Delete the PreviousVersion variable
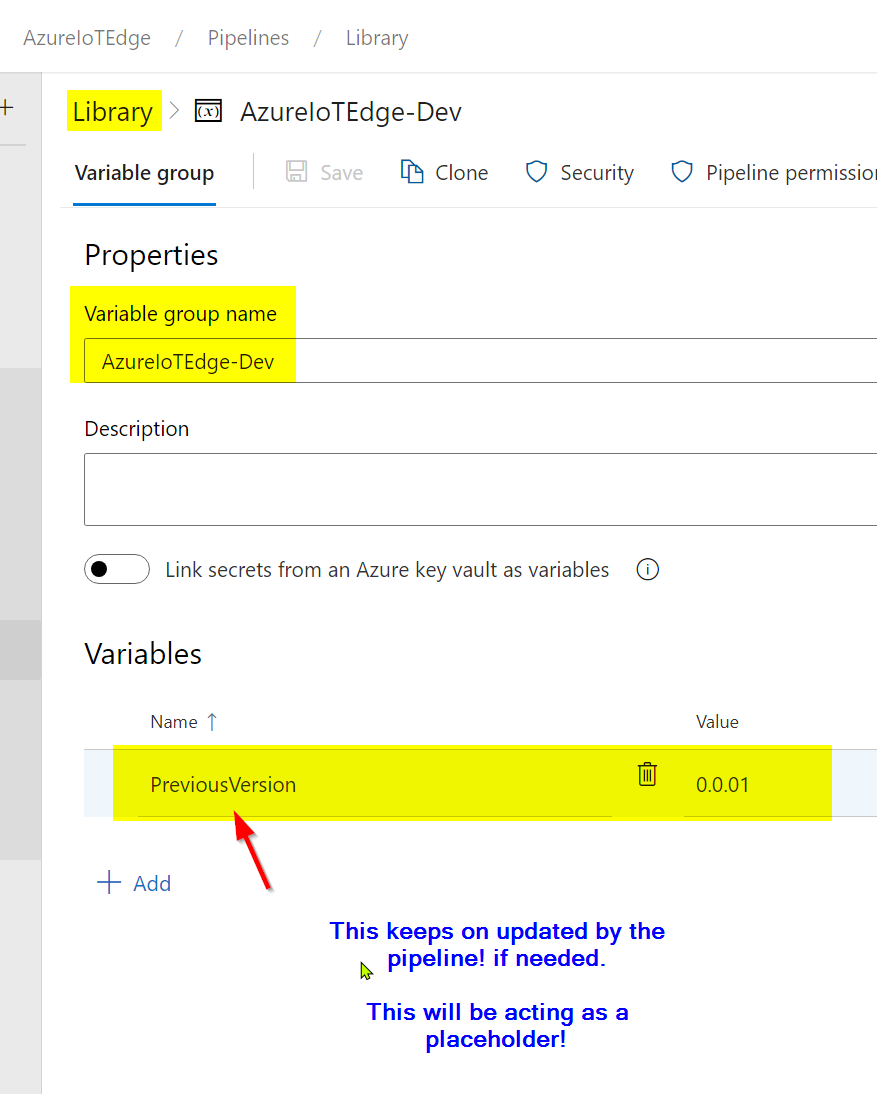Screen dimensions: 877x1094 pos(647,774)
